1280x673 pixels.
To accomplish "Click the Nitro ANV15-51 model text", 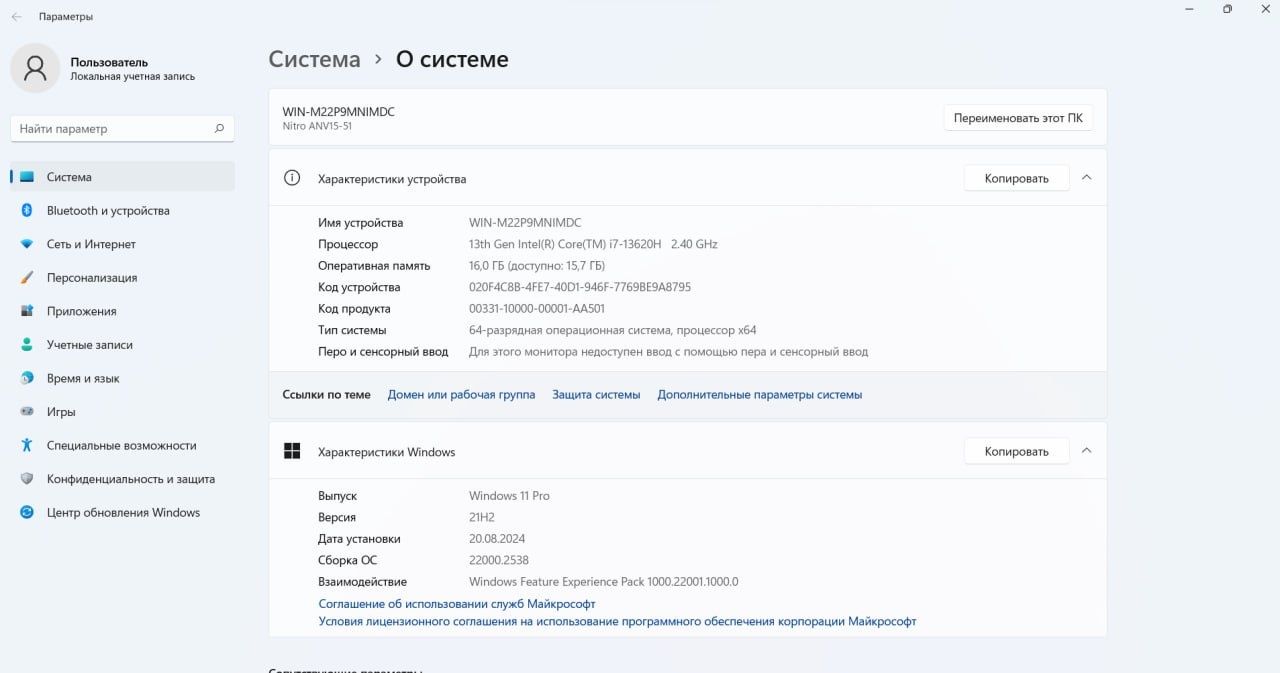I will [317, 126].
